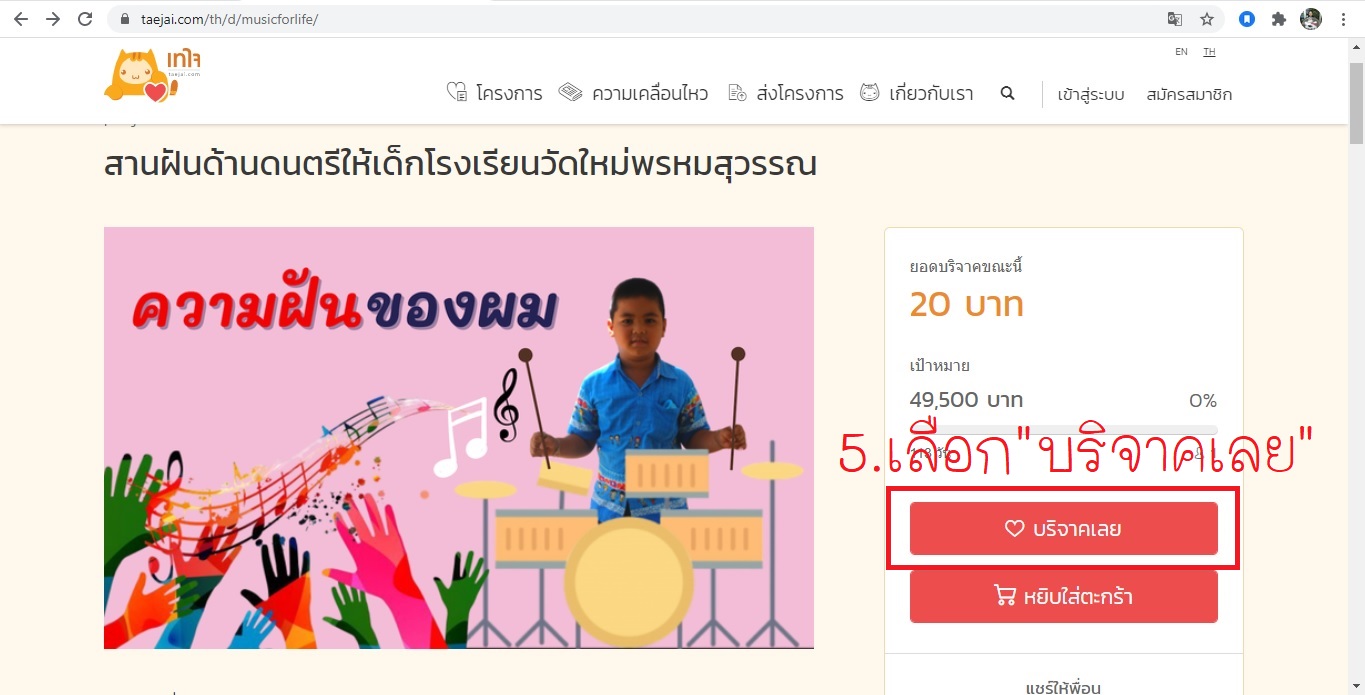1365x695 pixels.
Task: Reload the page with refresh icon
Action: tap(85, 19)
